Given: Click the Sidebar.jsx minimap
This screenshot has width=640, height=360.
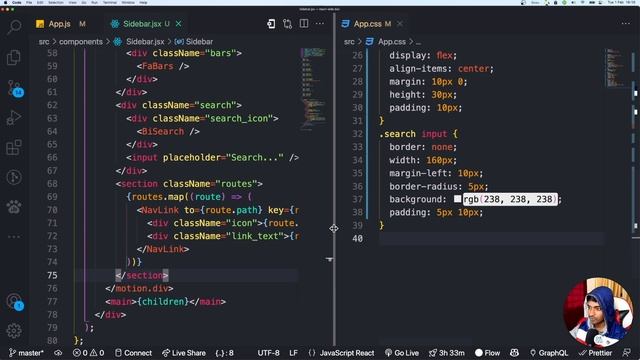Looking at the screenshot, I should coord(313,89).
